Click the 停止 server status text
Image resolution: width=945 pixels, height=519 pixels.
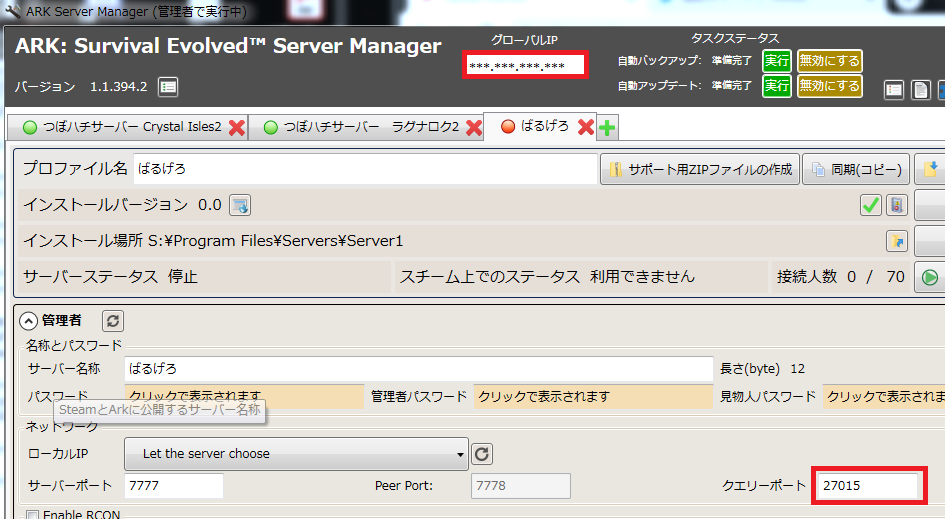point(183,277)
